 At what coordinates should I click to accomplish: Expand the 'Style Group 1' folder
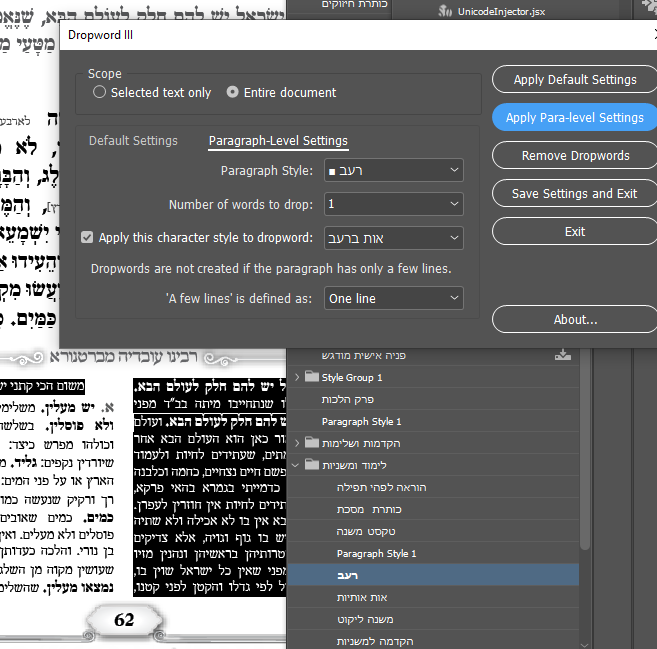pyautogui.click(x=297, y=377)
